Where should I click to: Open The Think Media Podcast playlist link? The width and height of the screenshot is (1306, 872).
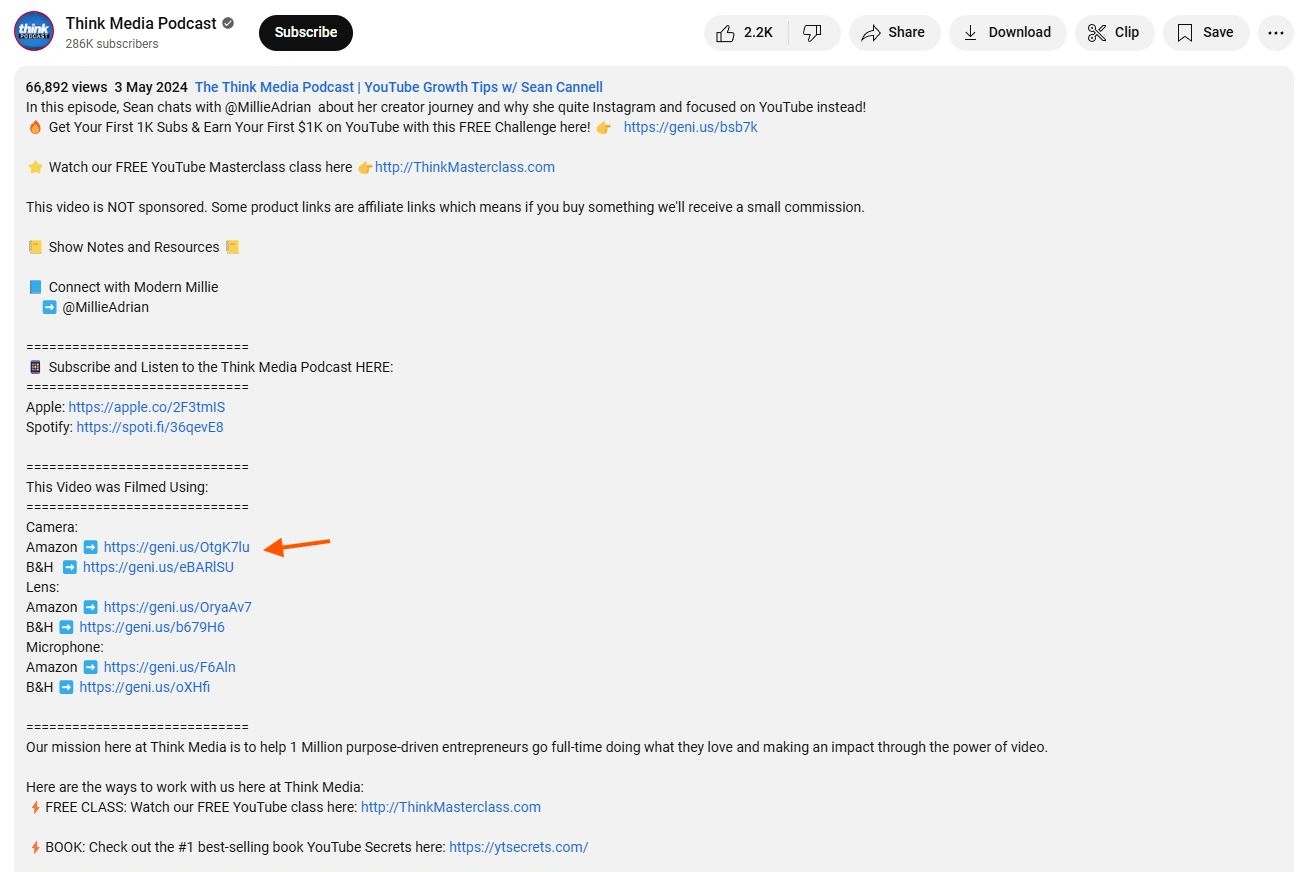(x=399, y=87)
